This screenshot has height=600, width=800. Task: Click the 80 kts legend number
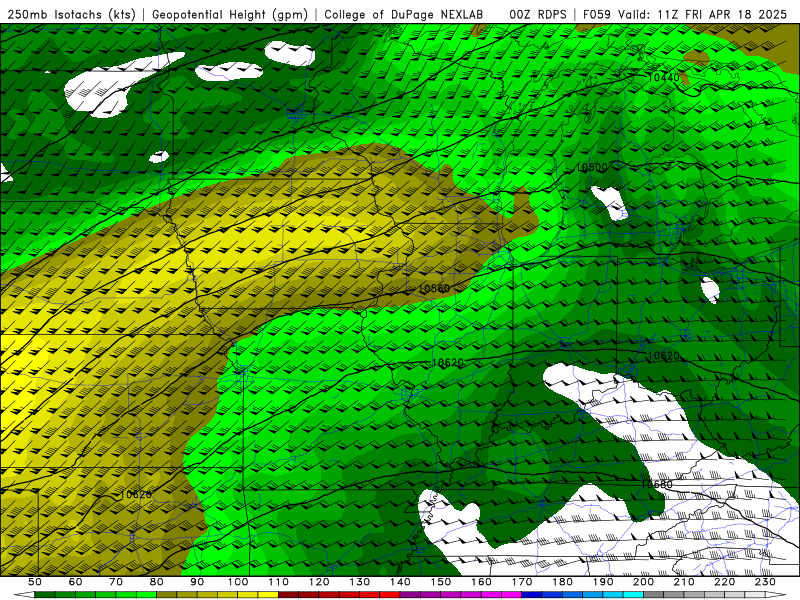[157, 582]
